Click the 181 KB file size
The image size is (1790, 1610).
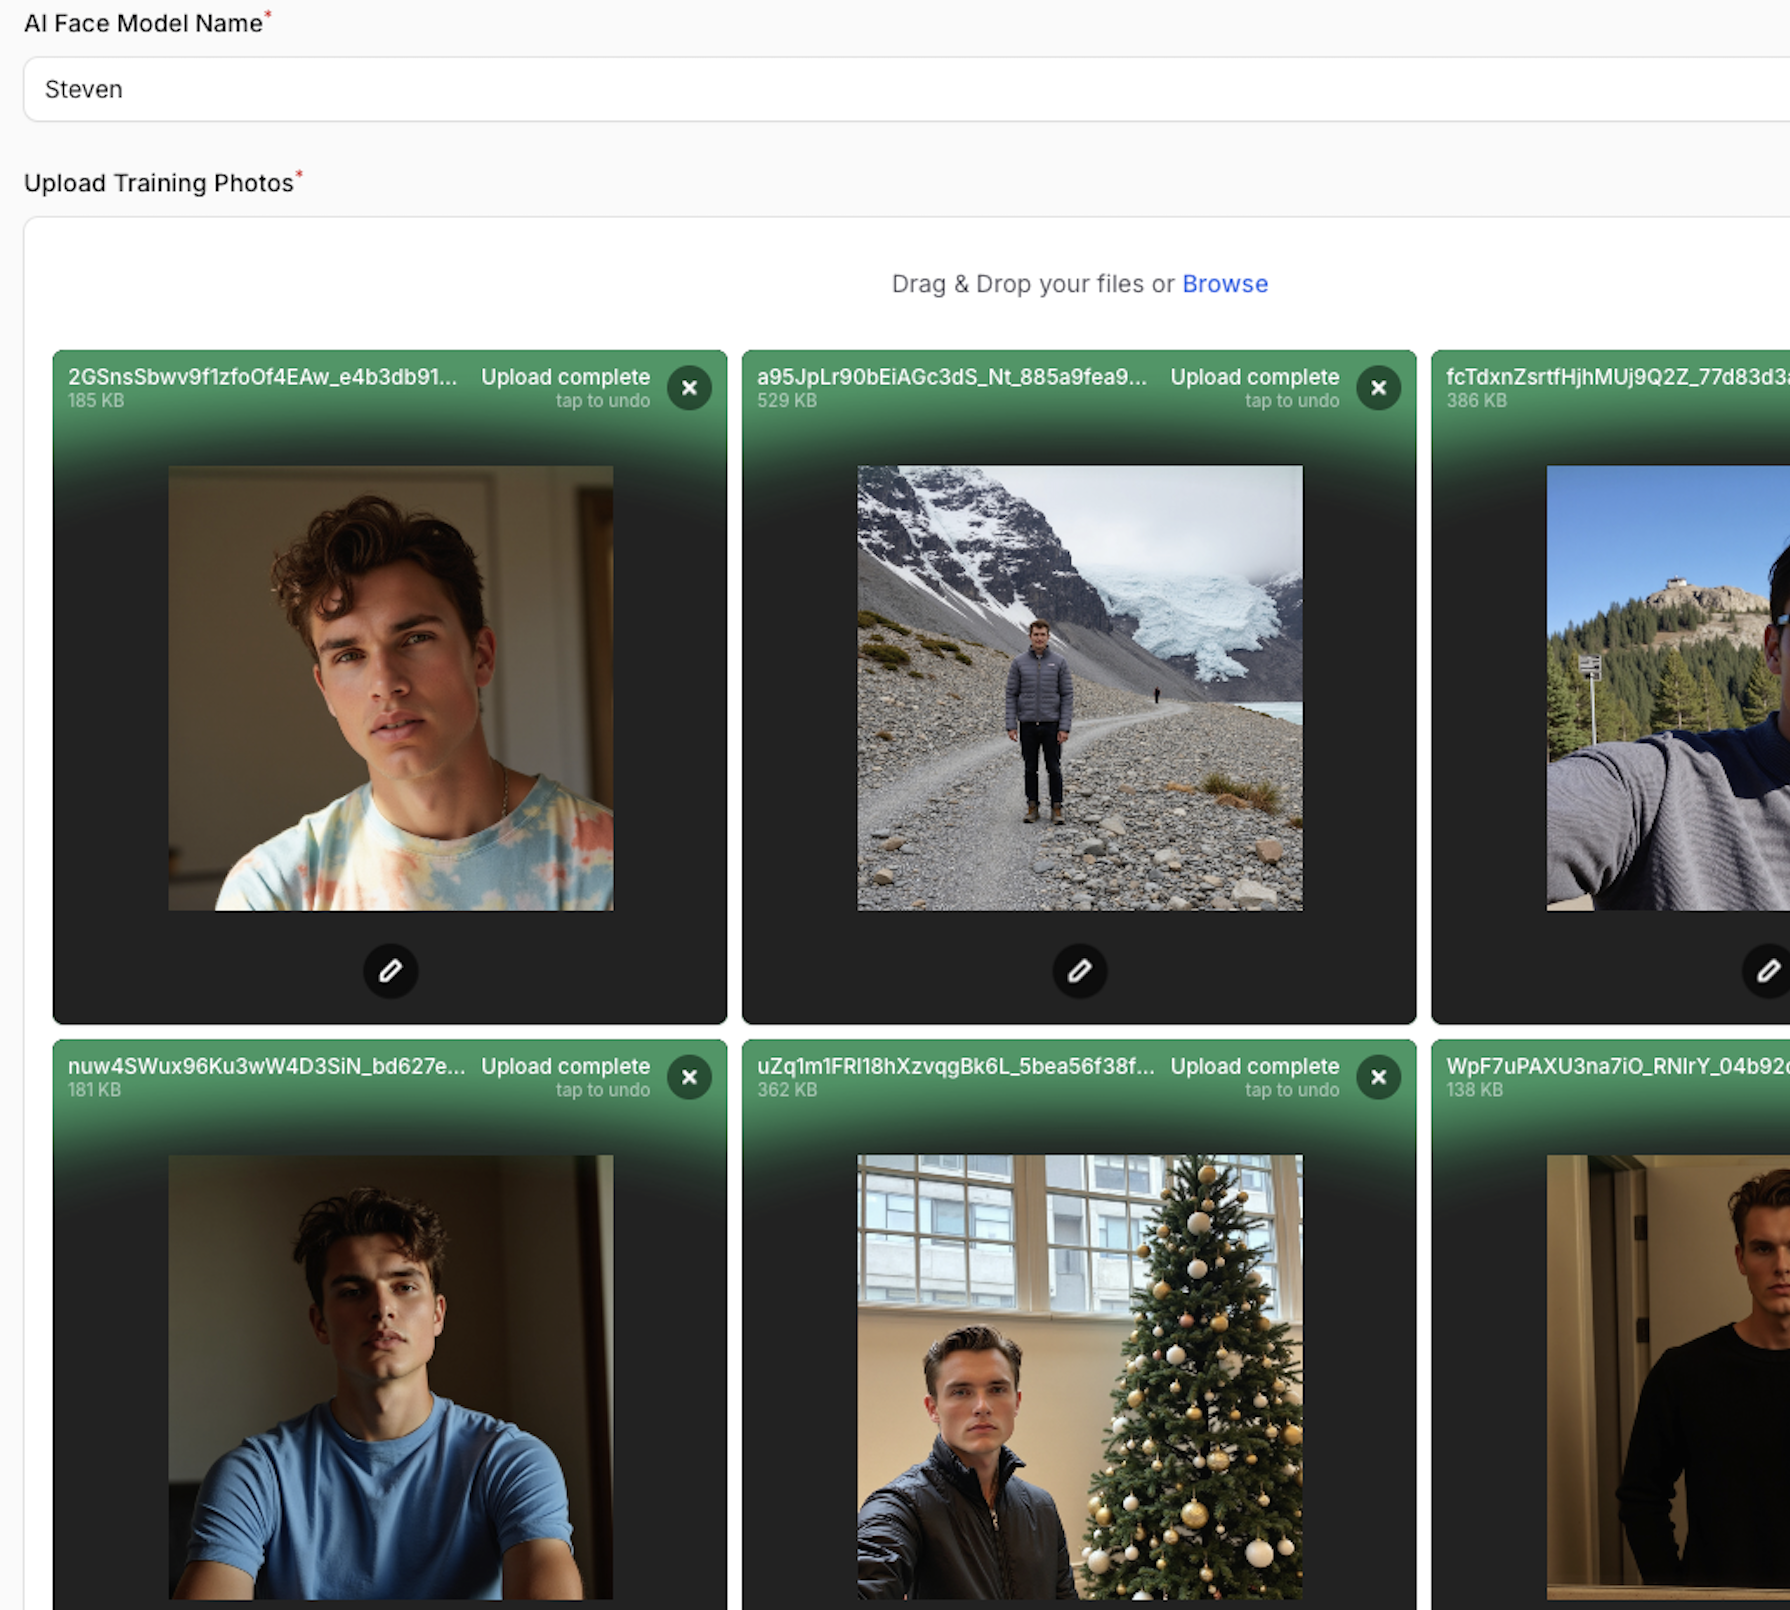click(94, 1090)
